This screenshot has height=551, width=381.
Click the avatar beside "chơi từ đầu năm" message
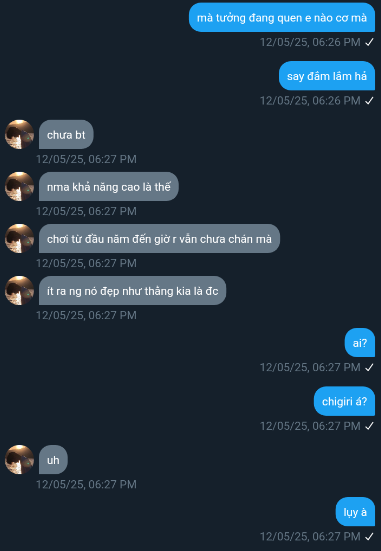[19, 238]
